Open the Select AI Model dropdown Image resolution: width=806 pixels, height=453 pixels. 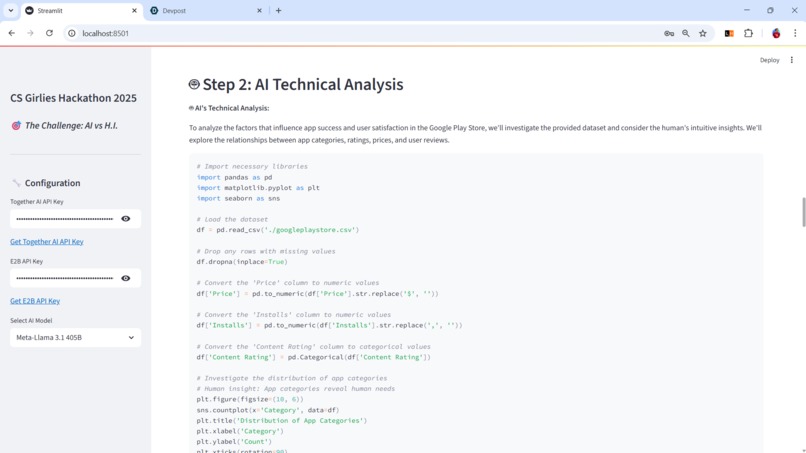pyautogui.click(x=76, y=337)
